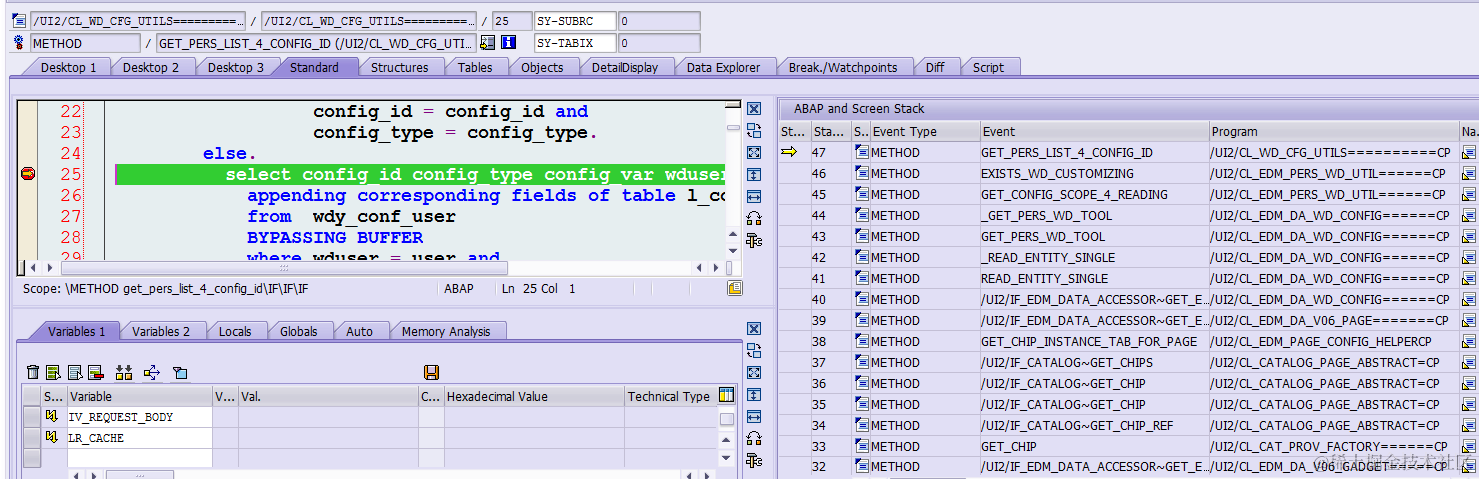
Task: Switch to the Desktop 1 tab
Action: pyautogui.click(x=68, y=67)
